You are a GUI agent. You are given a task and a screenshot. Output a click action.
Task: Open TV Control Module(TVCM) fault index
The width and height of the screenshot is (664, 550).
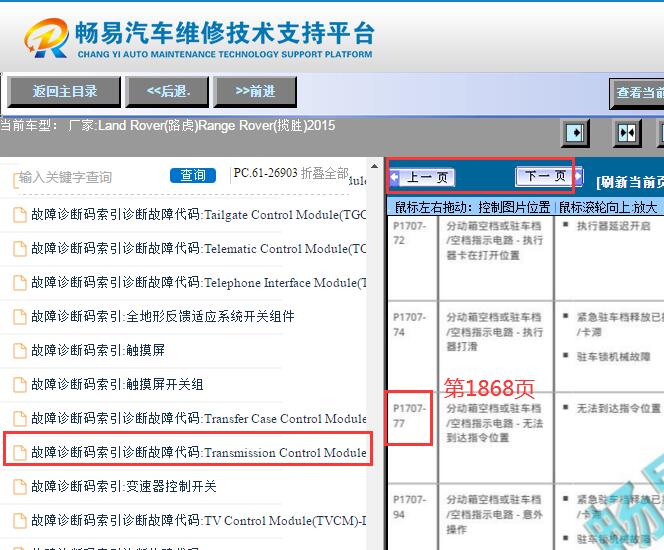click(198, 520)
